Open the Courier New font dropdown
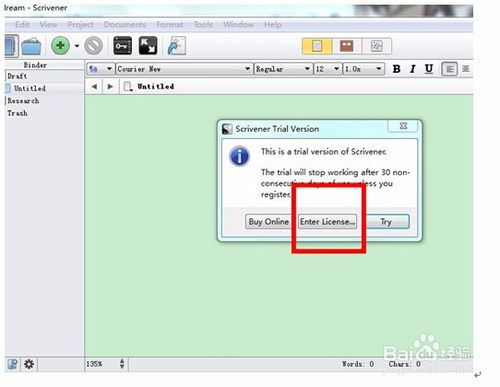 coord(184,69)
